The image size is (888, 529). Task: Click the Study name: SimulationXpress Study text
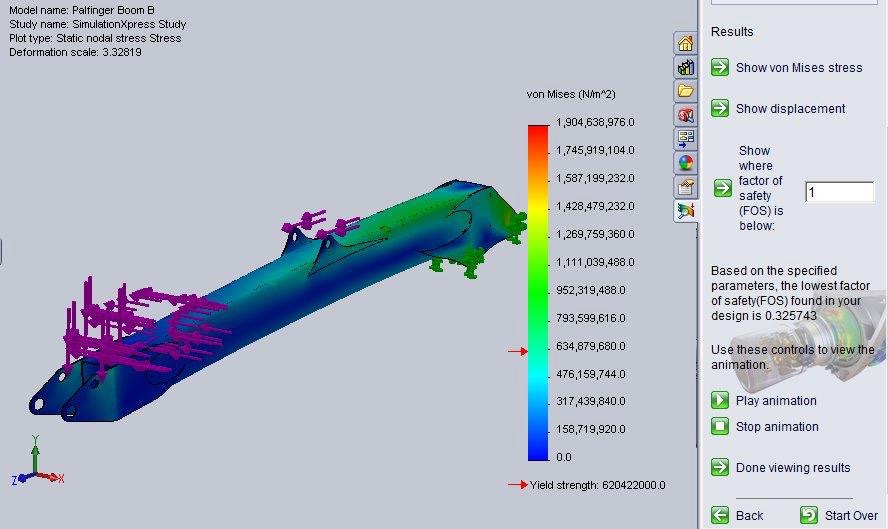point(97,24)
